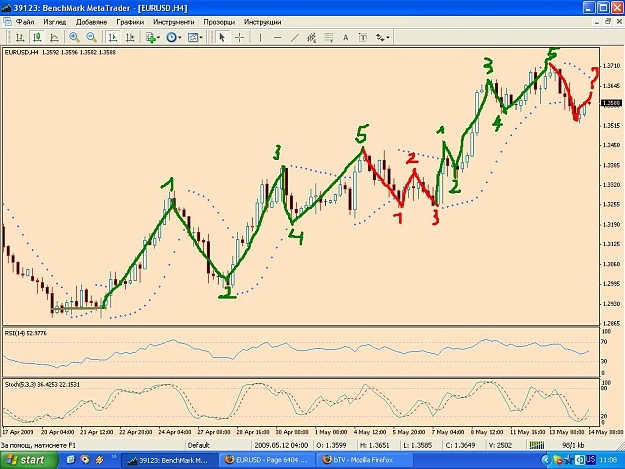Click the C: 1.3649 close value
The height and width of the screenshot is (469, 625).
(x=460, y=445)
